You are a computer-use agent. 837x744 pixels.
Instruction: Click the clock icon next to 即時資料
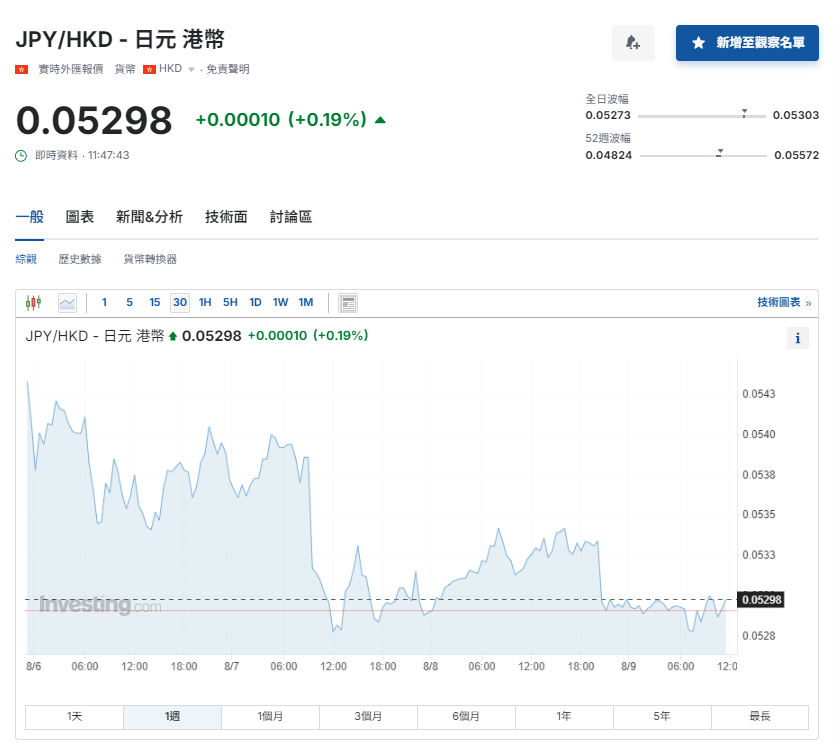pos(23,155)
